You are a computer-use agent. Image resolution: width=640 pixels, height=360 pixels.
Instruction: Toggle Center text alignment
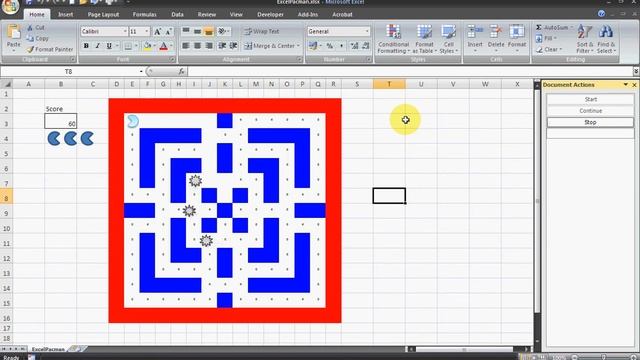[197, 46]
